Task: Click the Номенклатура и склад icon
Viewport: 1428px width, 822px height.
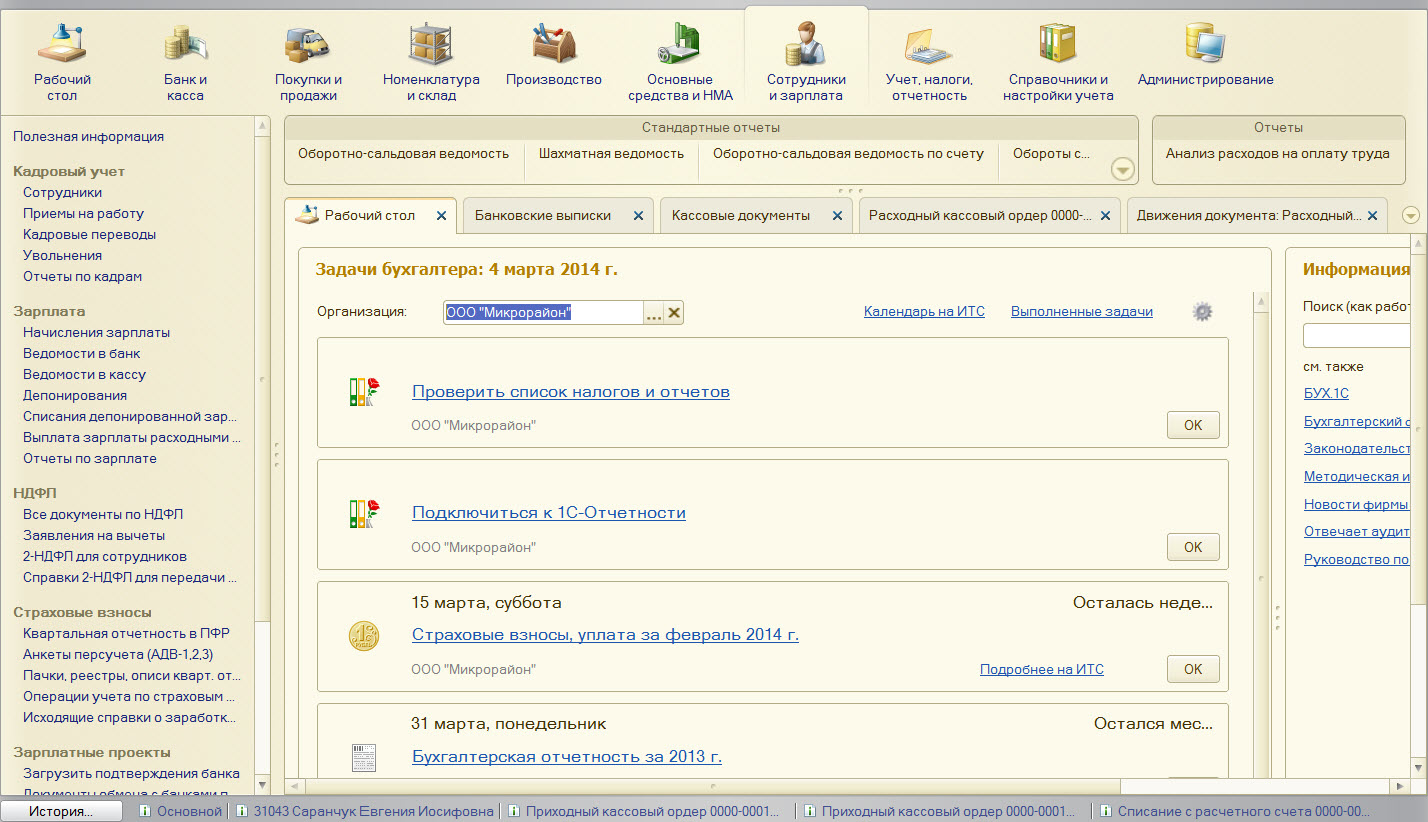Action: pos(431,46)
